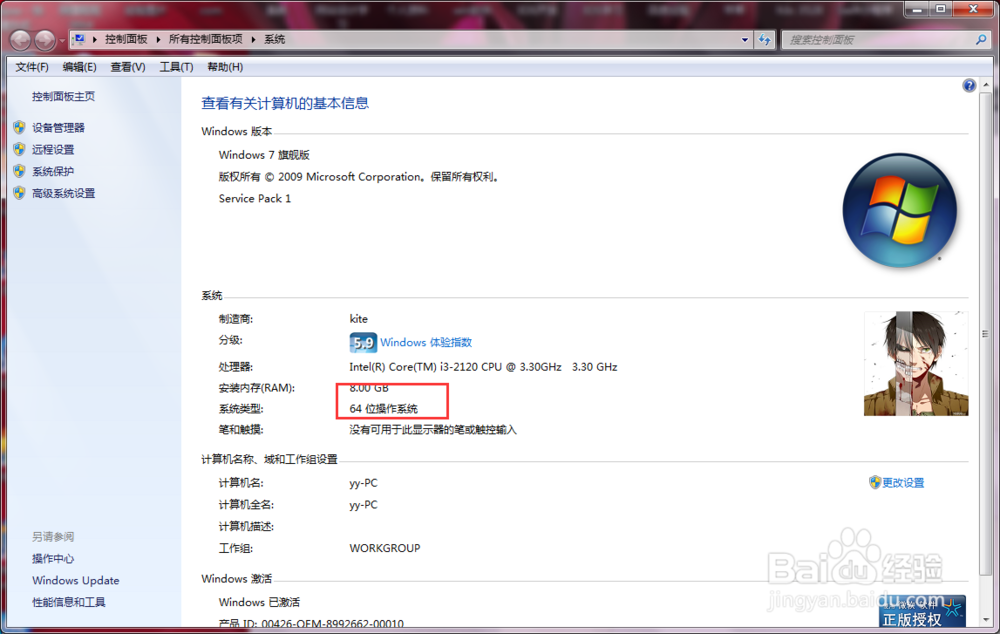Expand arrow after 所有控制面板项 breadcrumb

point(253,40)
